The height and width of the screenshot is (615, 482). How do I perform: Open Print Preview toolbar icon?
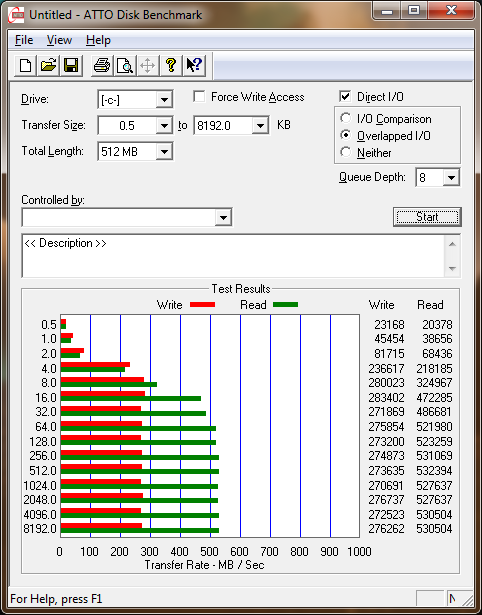125,65
